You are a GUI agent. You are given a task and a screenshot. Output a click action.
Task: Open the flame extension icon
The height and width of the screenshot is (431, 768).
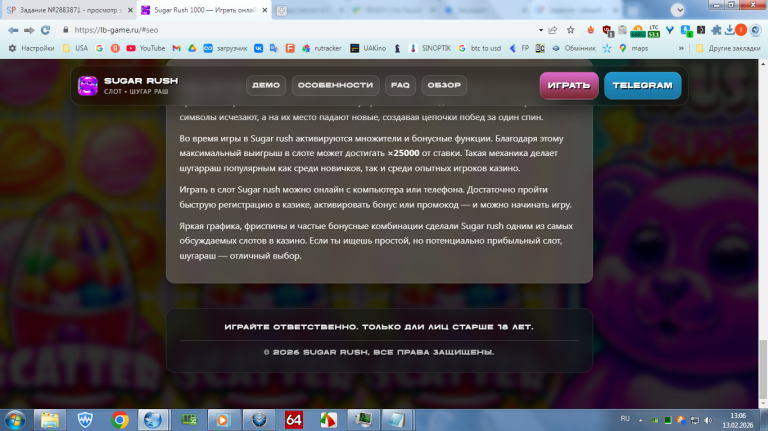pos(591,30)
